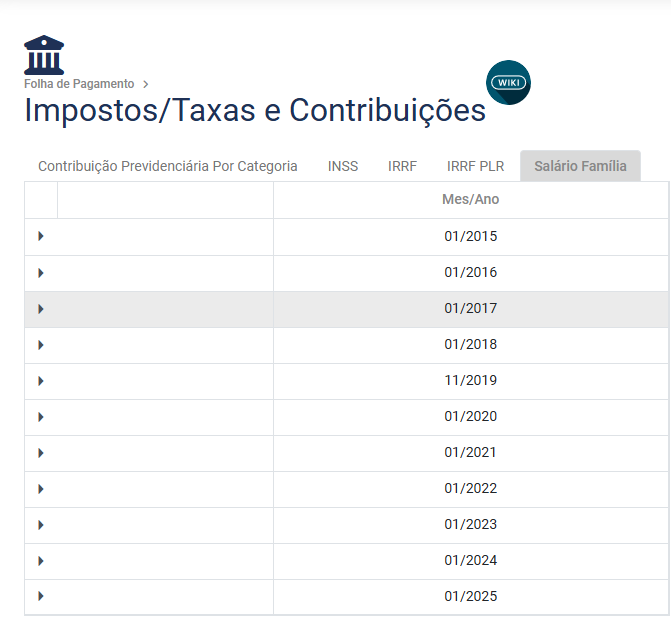671x618 pixels.
Task: Click the Folha de Pagamento breadcrumb link
Action: click(x=79, y=84)
